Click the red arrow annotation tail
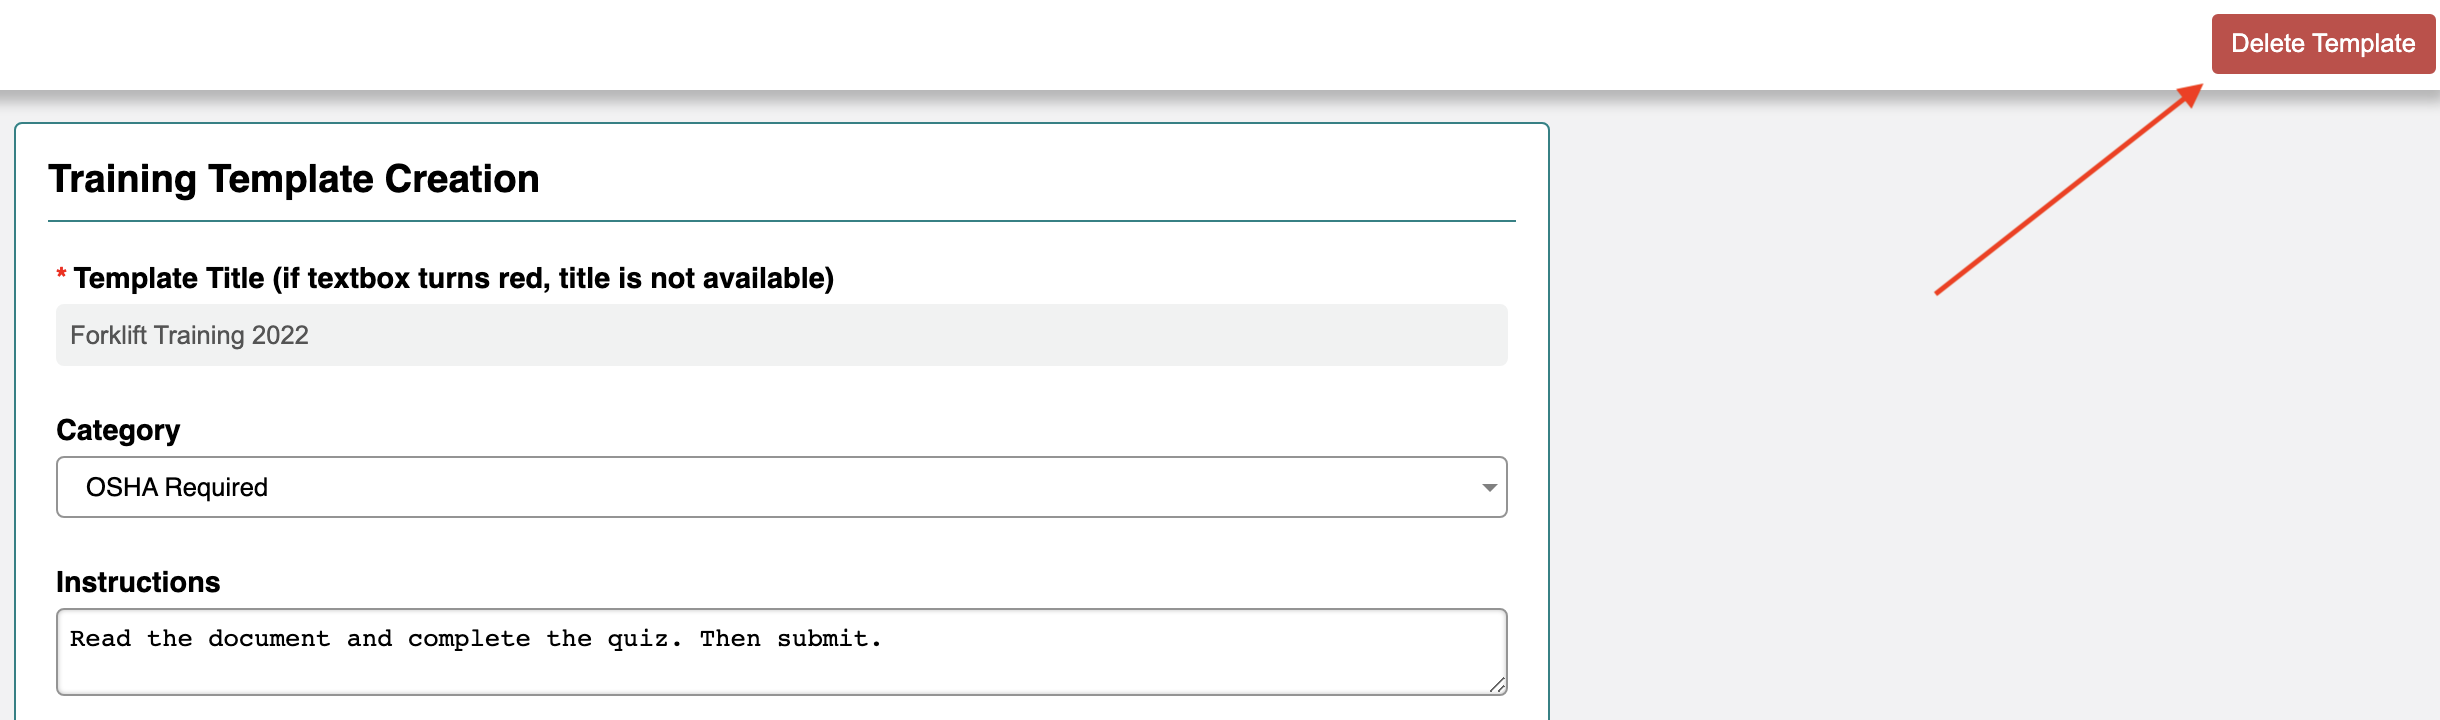 (x=1938, y=292)
